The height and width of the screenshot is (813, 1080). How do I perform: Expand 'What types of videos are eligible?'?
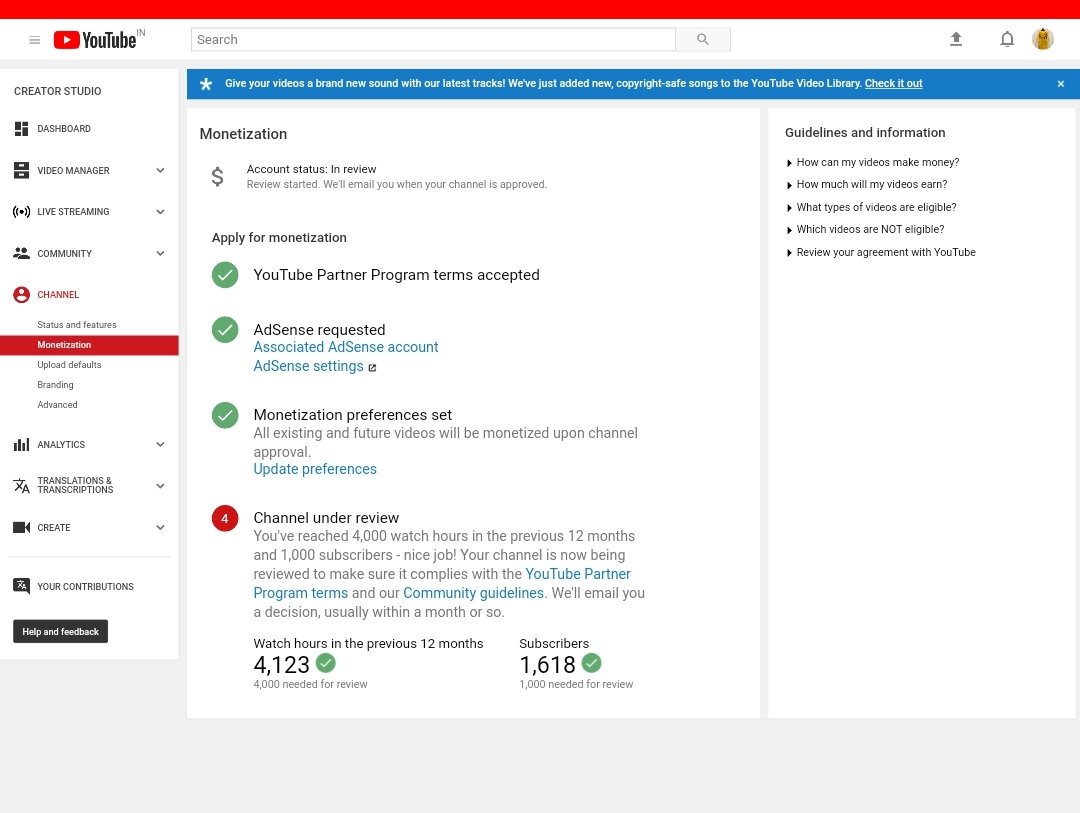tap(871, 207)
